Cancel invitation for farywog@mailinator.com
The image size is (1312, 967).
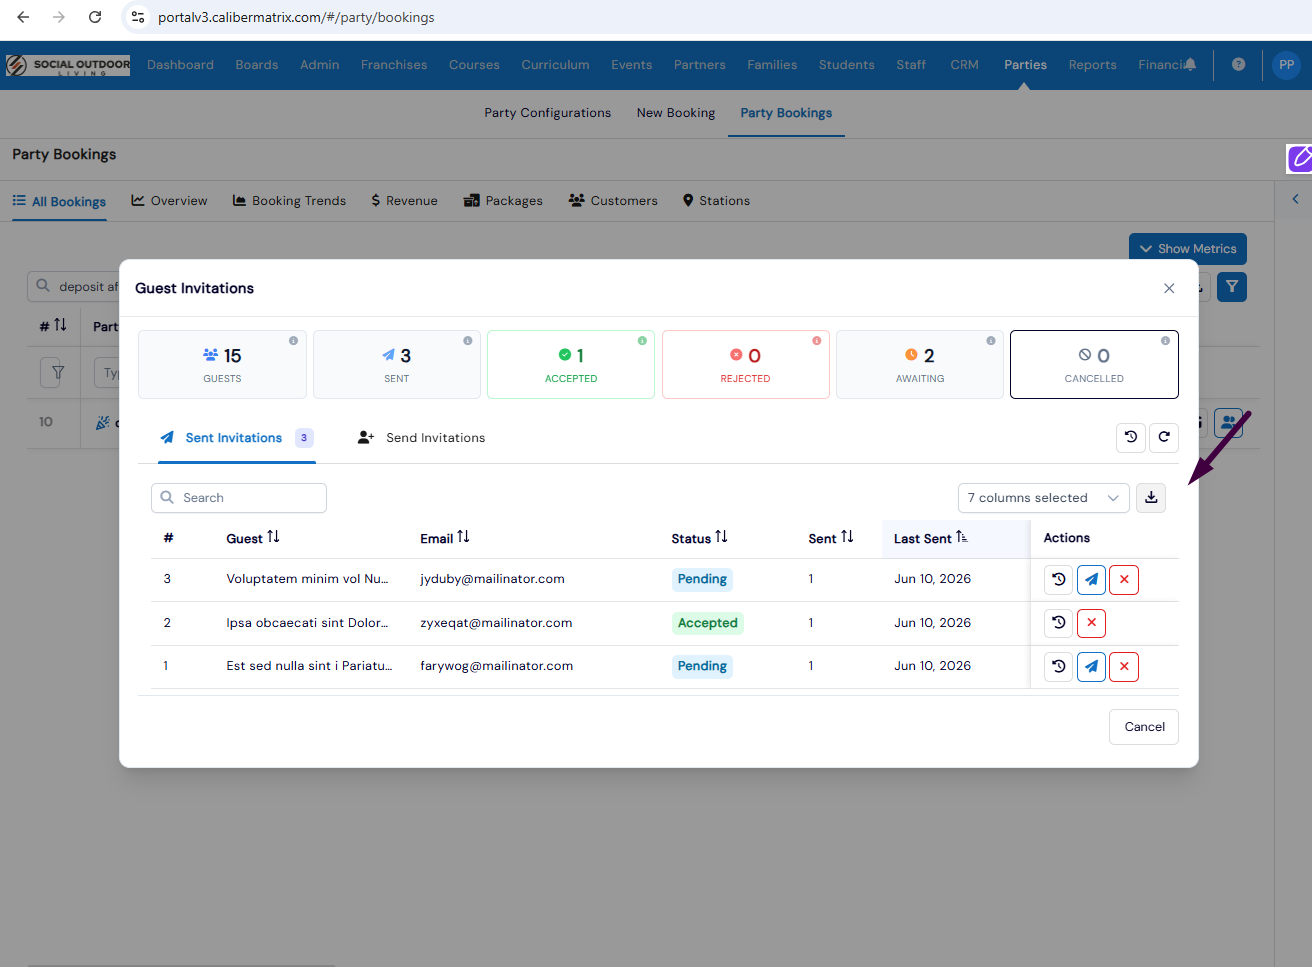[x=1124, y=666]
